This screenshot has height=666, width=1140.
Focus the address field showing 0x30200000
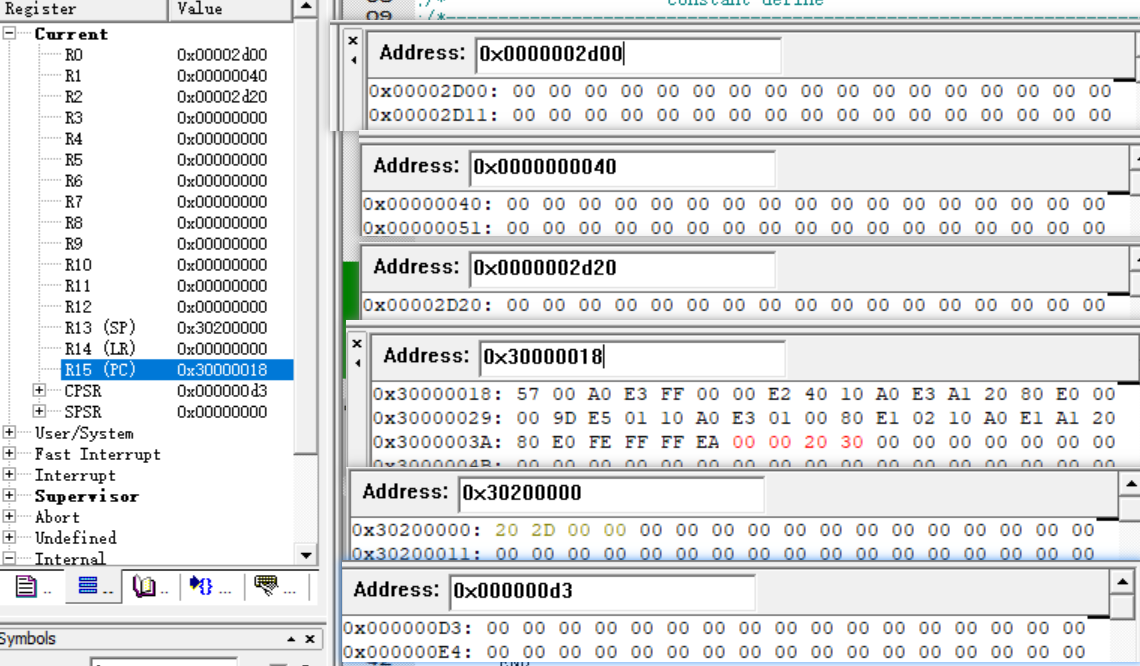click(611, 494)
